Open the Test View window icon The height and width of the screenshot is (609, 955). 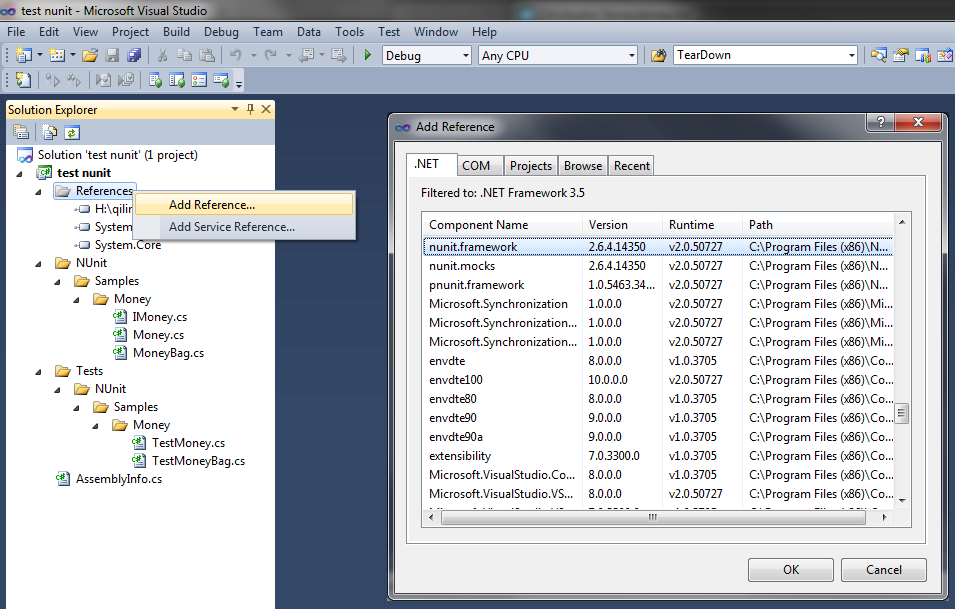click(x=155, y=80)
